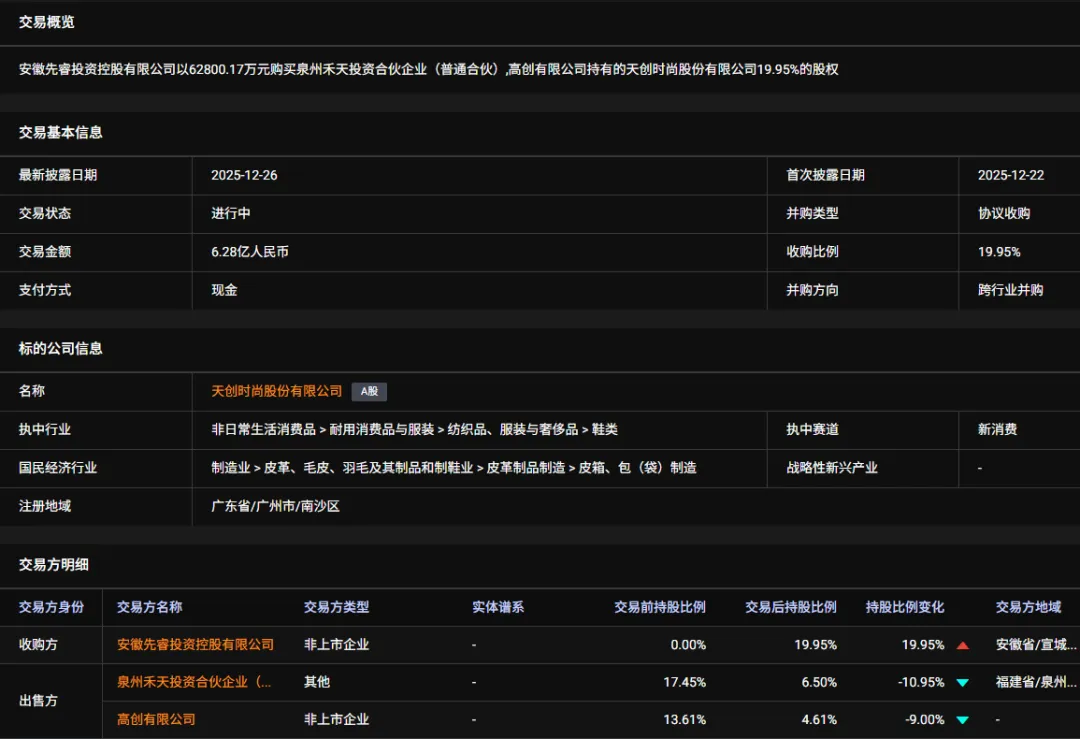Click the 协议收购 merger type value
Viewport: 1080px width, 739px height.
1004,214
